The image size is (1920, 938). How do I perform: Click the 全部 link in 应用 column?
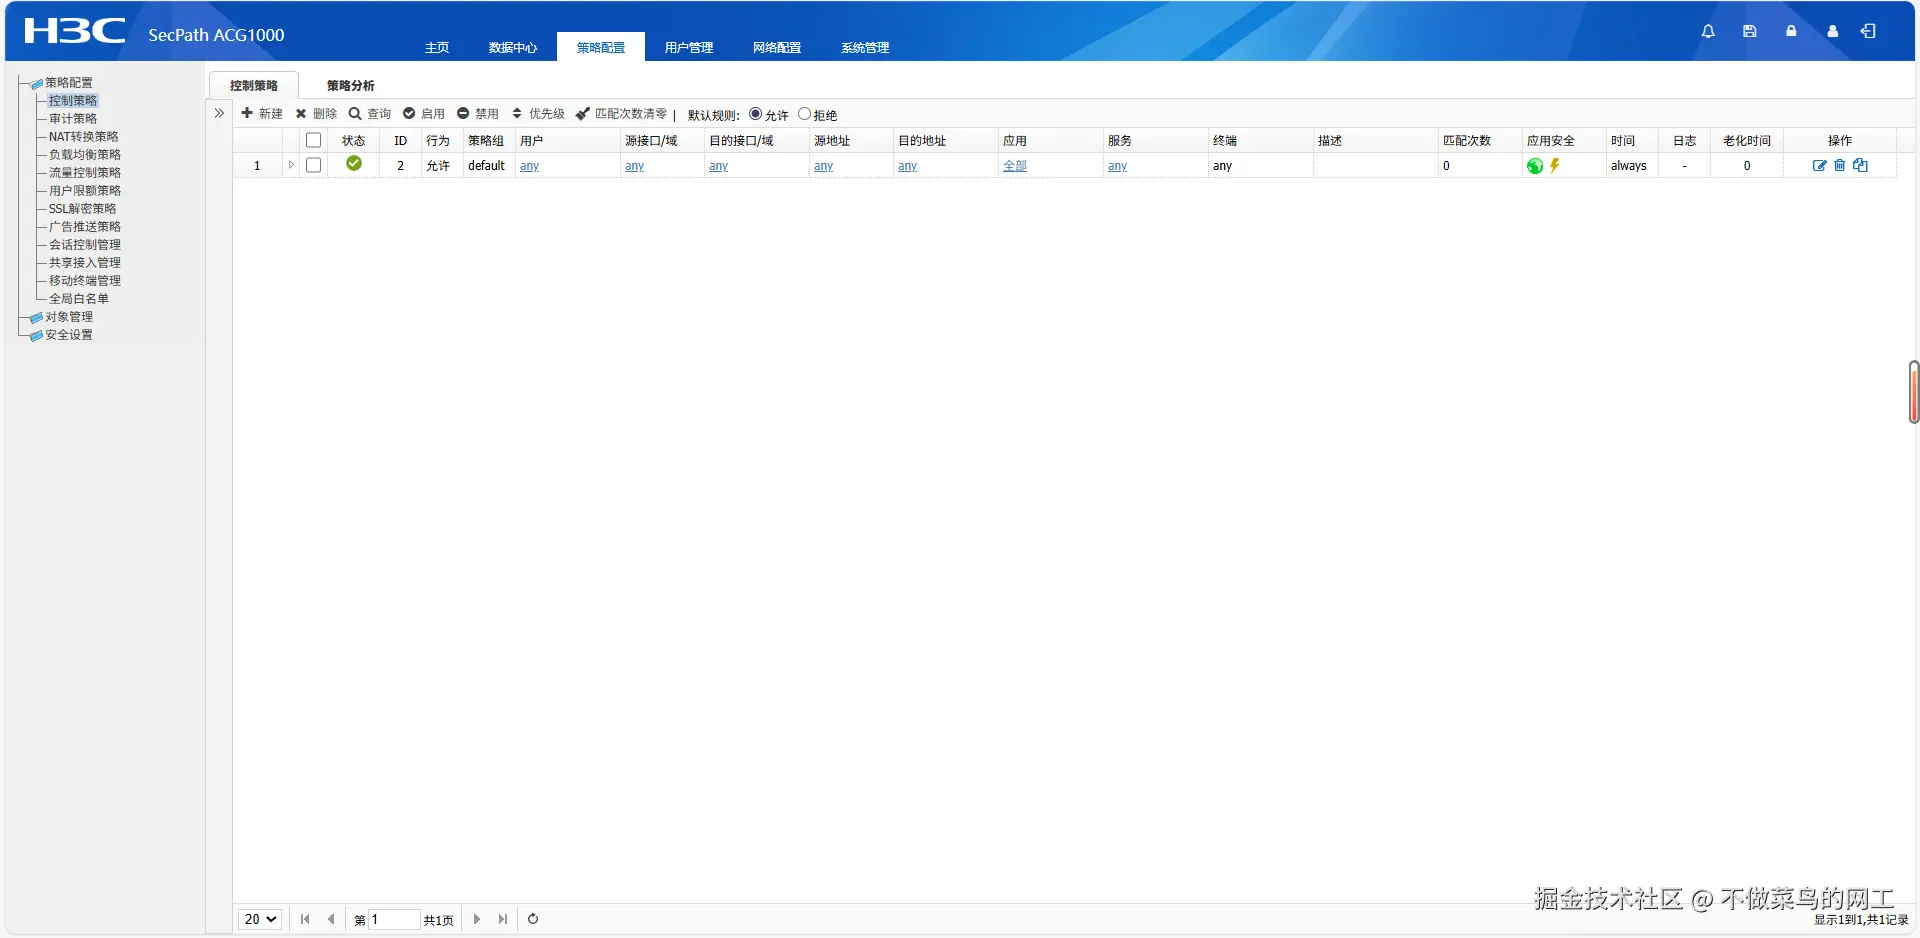click(1015, 166)
